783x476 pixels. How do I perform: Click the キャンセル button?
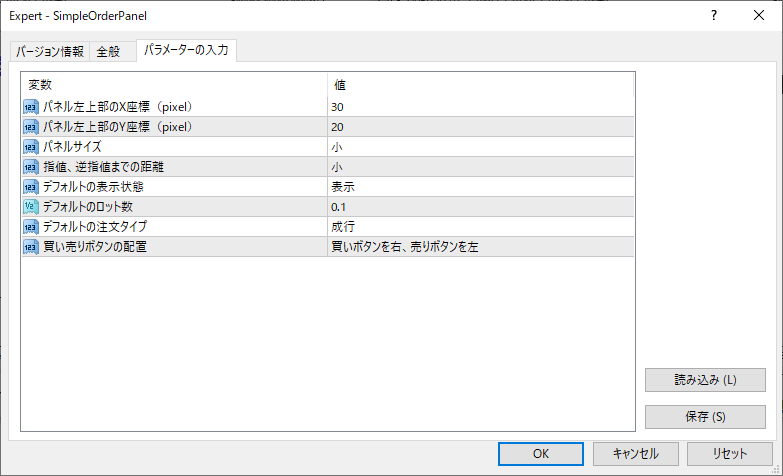pos(636,454)
